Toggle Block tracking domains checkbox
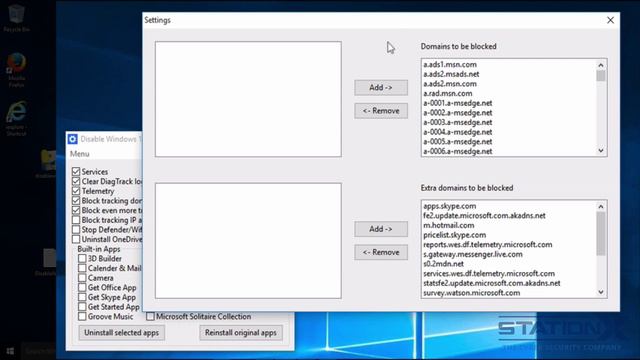Viewport: 640px width, 360px height. pos(76,201)
